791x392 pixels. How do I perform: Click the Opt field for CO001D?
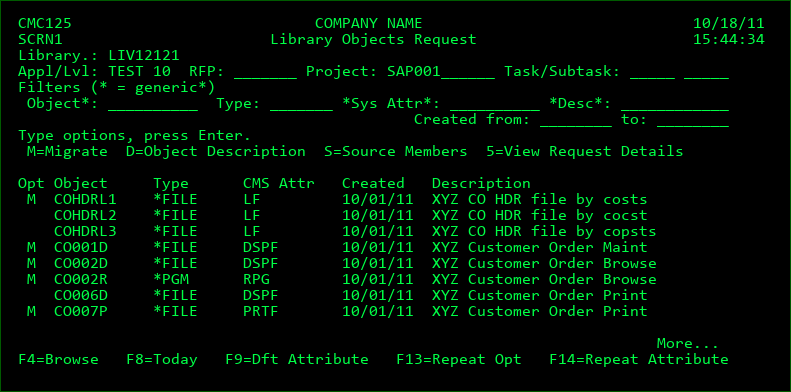point(31,248)
